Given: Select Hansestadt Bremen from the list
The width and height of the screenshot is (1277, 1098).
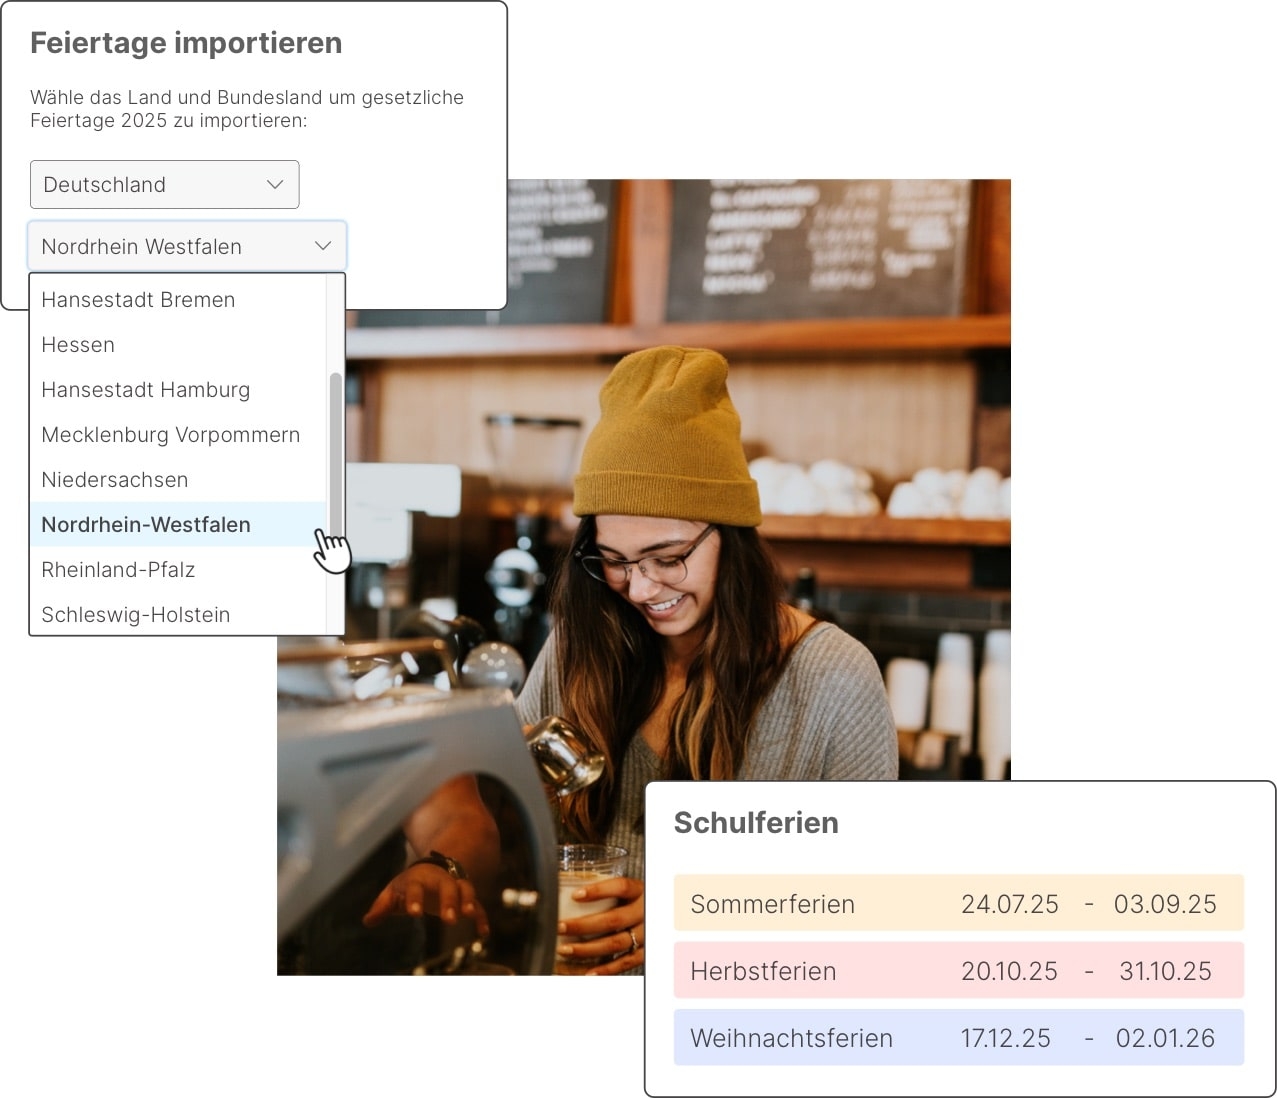Looking at the screenshot, I should point(138,300).
